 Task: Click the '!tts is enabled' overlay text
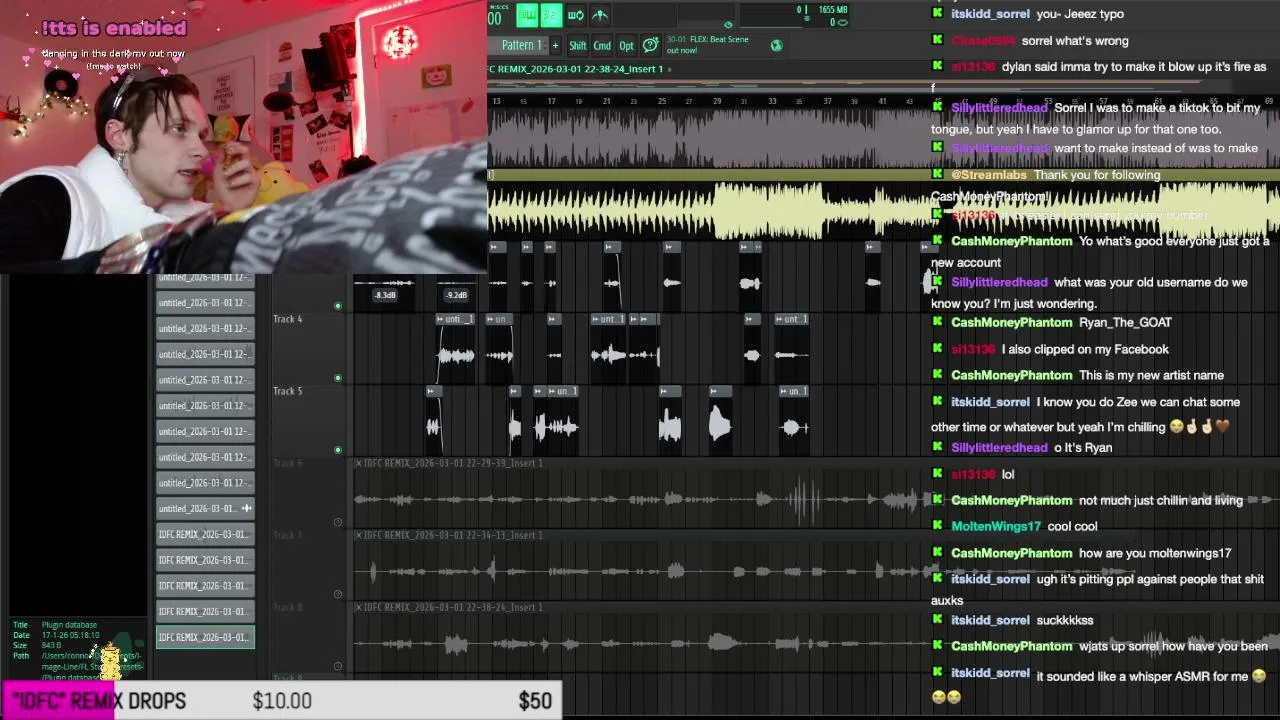point(114,28)
